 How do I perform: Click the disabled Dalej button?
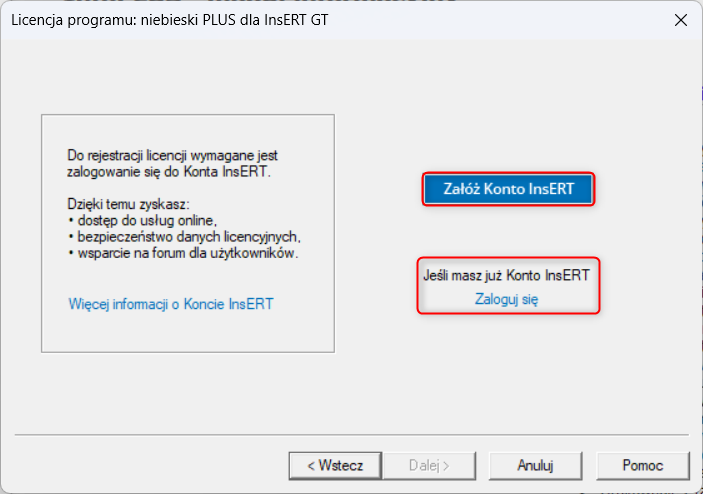pyautogui.click(x=429, y=465)
